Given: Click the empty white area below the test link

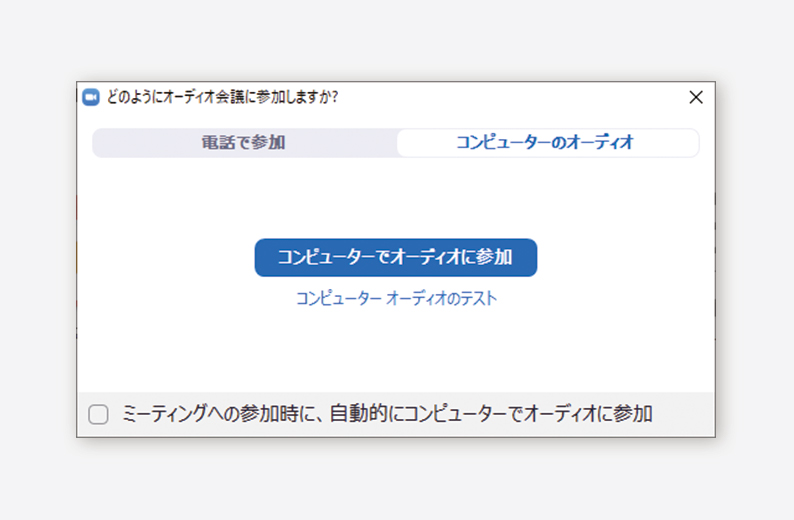Looking at the screenshot, I should click(x=396, y=349).
